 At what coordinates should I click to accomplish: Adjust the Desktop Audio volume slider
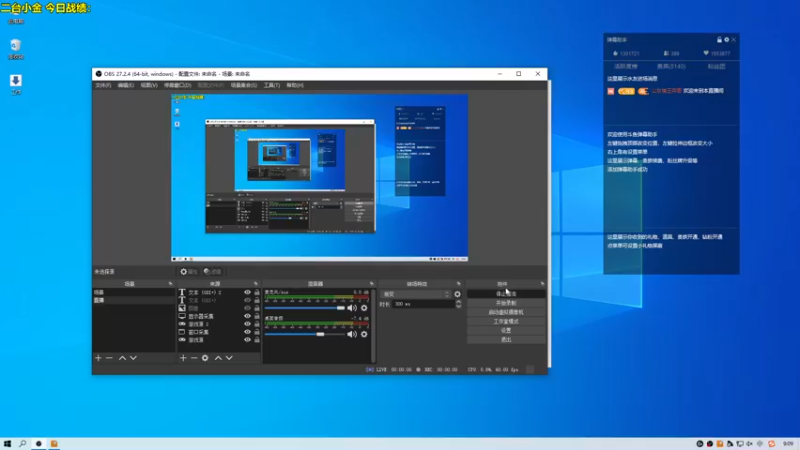coord(305,334)
